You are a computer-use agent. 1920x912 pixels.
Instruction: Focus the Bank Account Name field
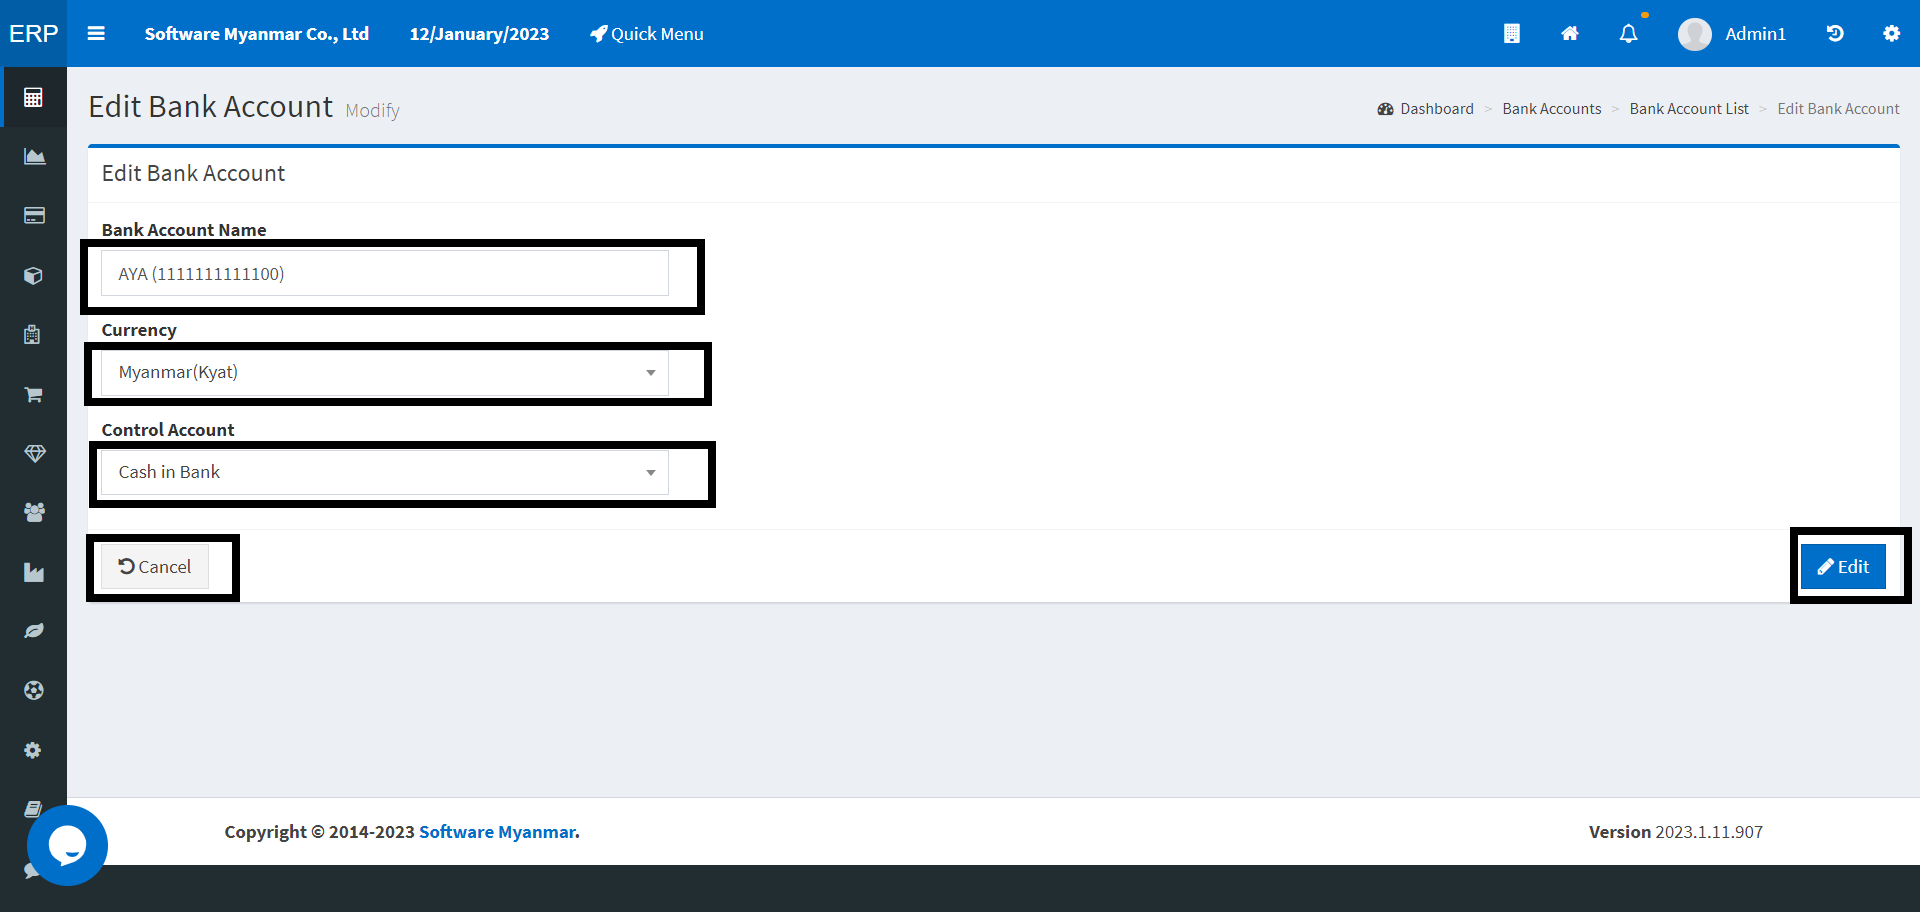385,273
